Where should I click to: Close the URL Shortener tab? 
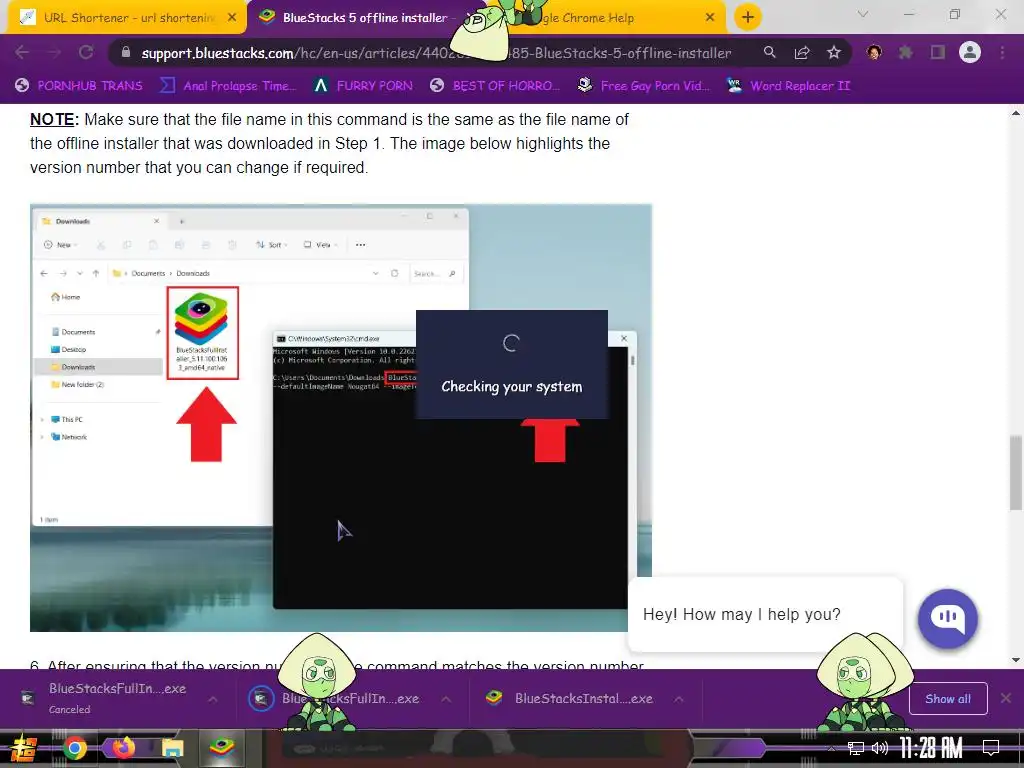tap(232, 18)
